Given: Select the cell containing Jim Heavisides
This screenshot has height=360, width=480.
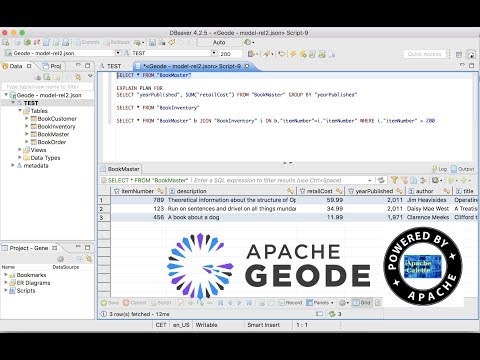Looking at the screenshot, I should click(x=428, y=200).
